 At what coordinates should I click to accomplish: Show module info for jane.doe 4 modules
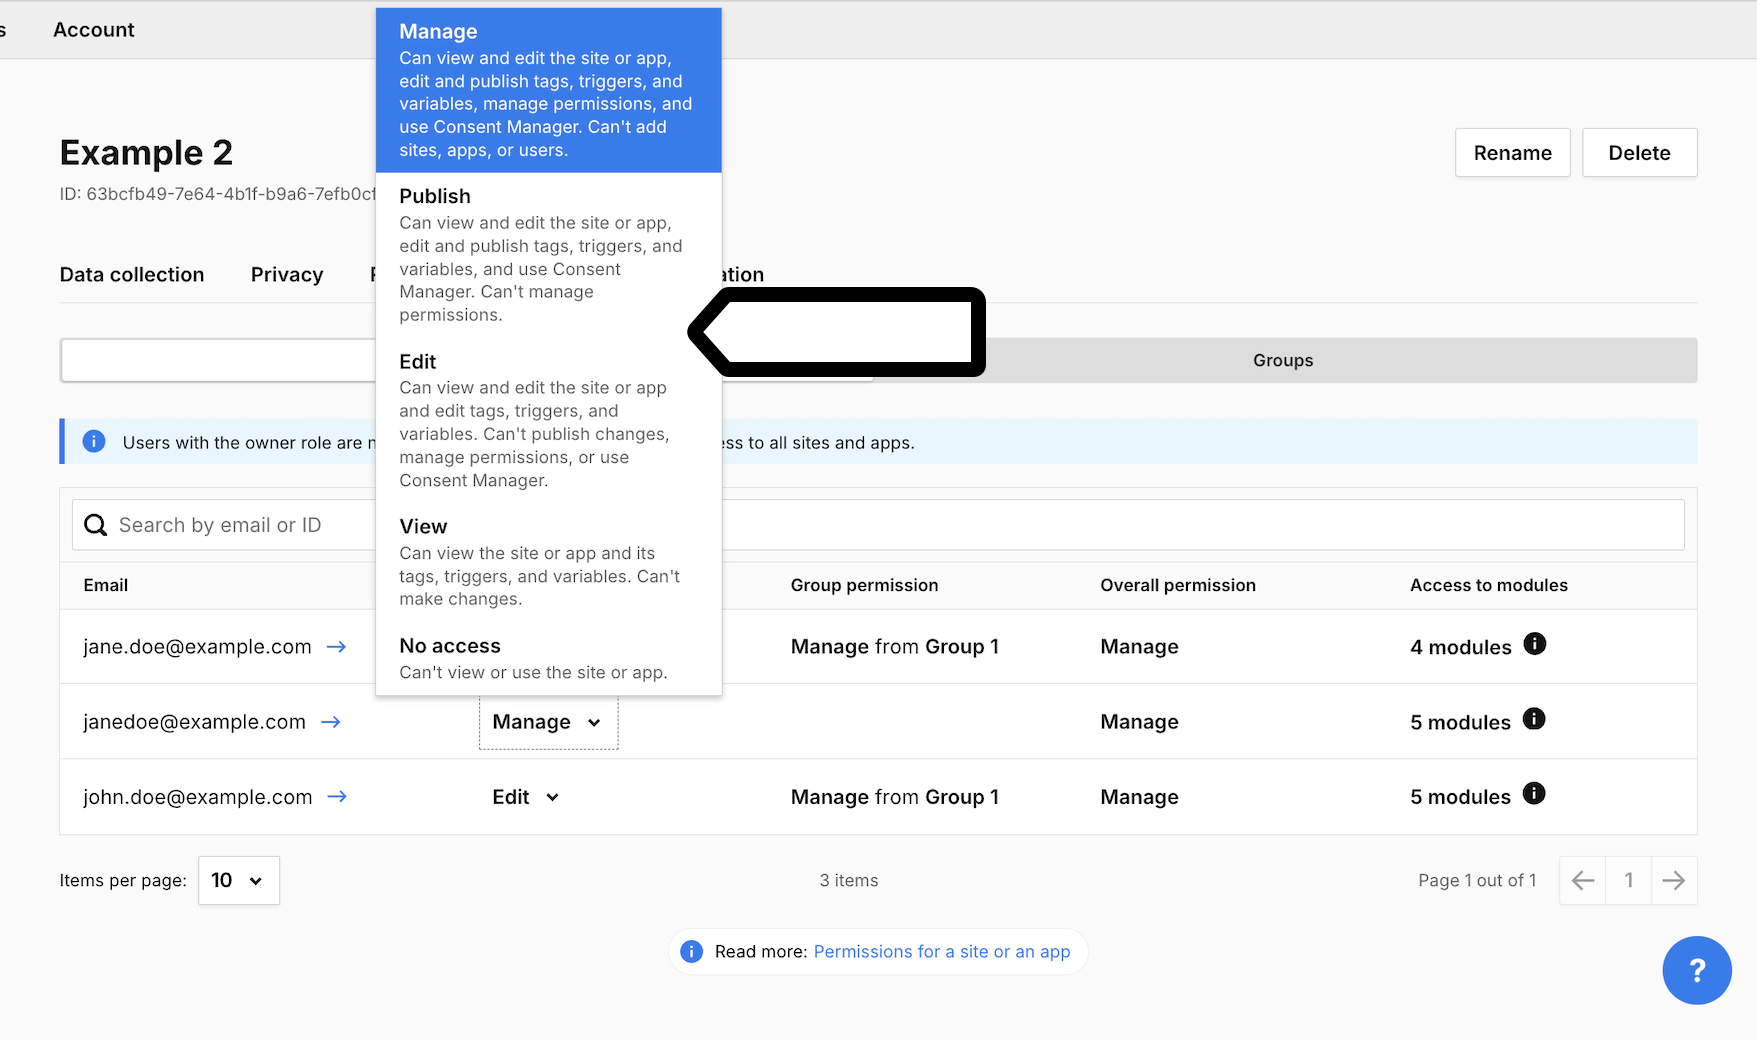pyautogui.click(x=1535, y=644)
